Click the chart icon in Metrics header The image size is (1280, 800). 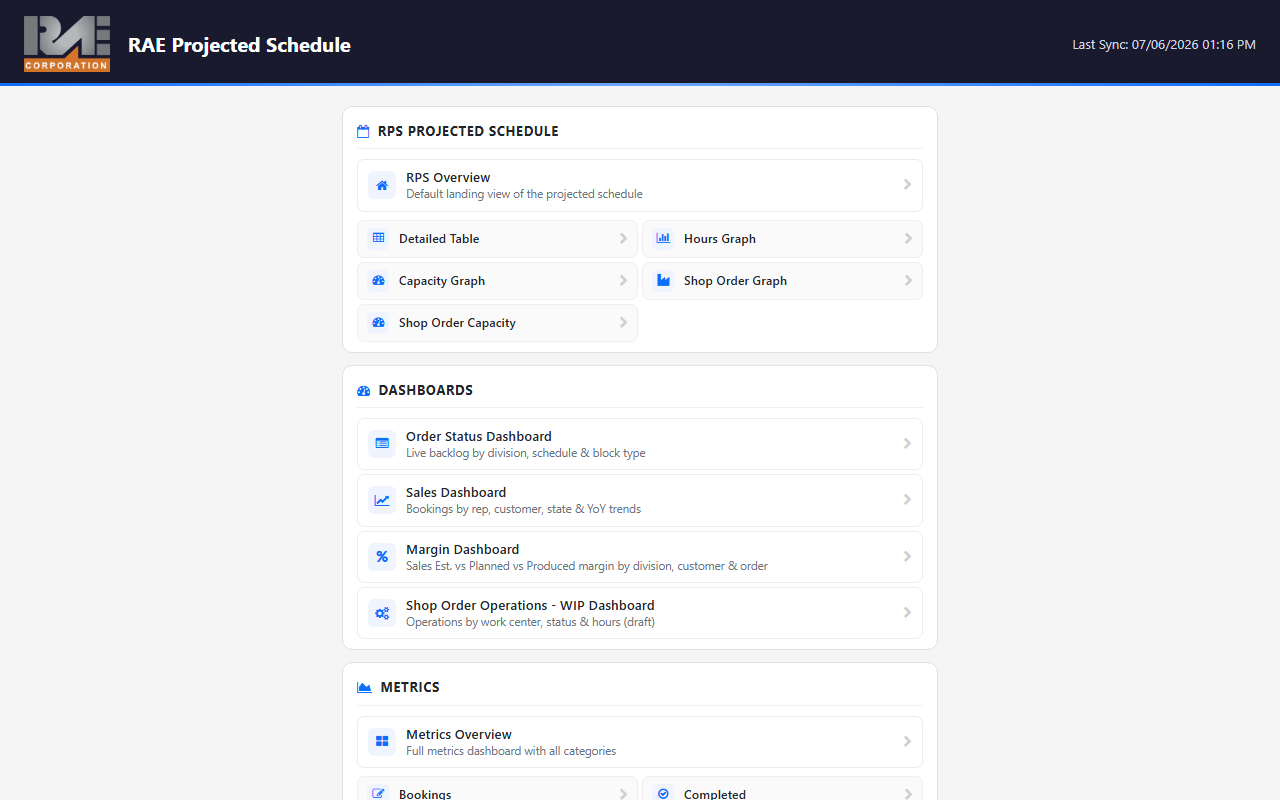pyautogui.click(x=364, y=687)
